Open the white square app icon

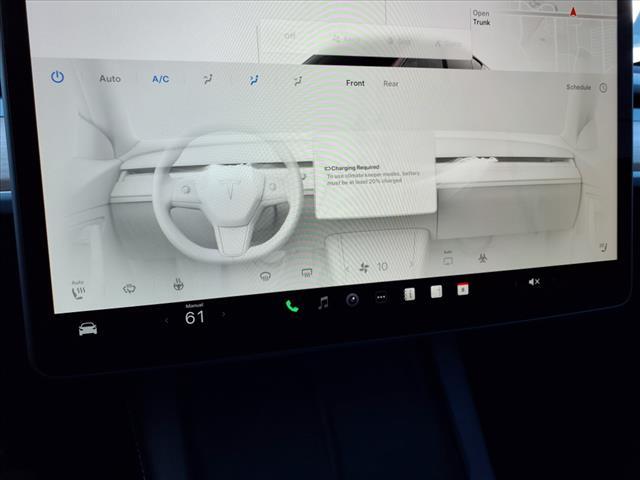(x=436, y=291)
